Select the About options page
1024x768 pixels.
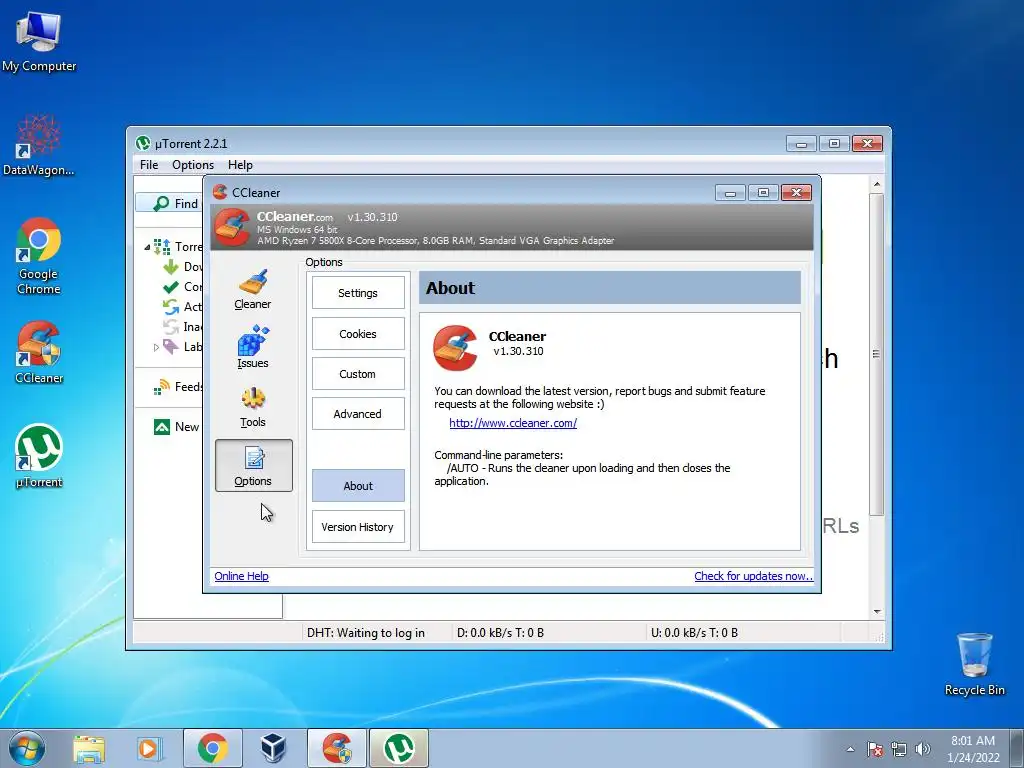pos(358,485)
